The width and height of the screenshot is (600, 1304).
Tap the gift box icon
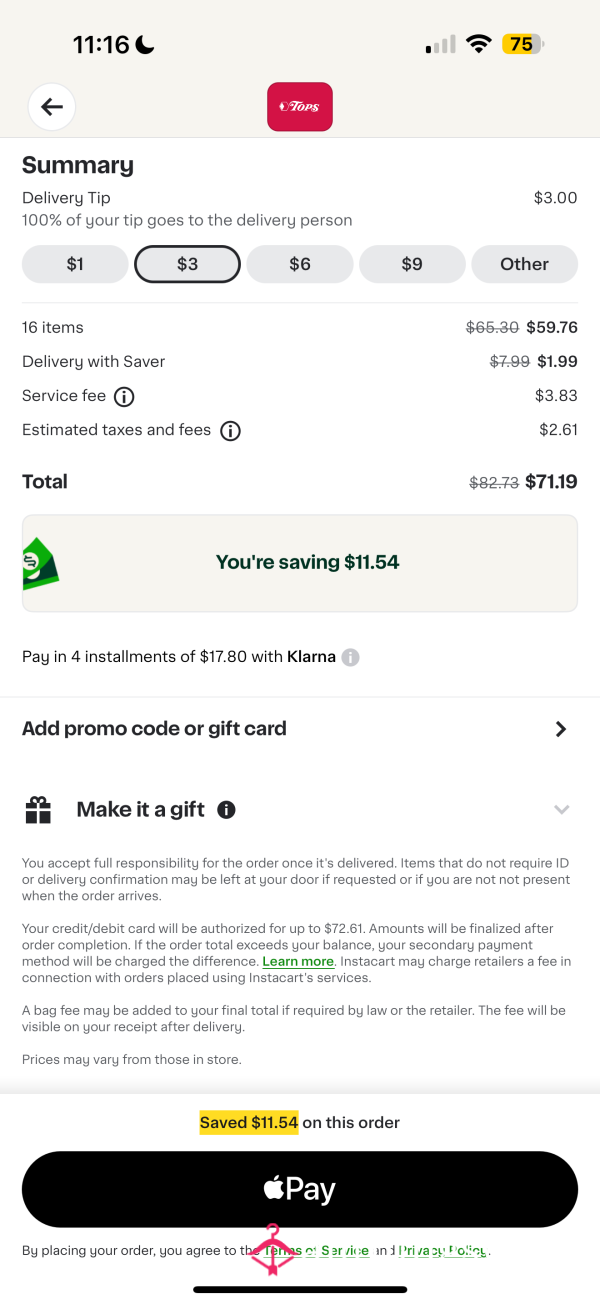point(38,810)
